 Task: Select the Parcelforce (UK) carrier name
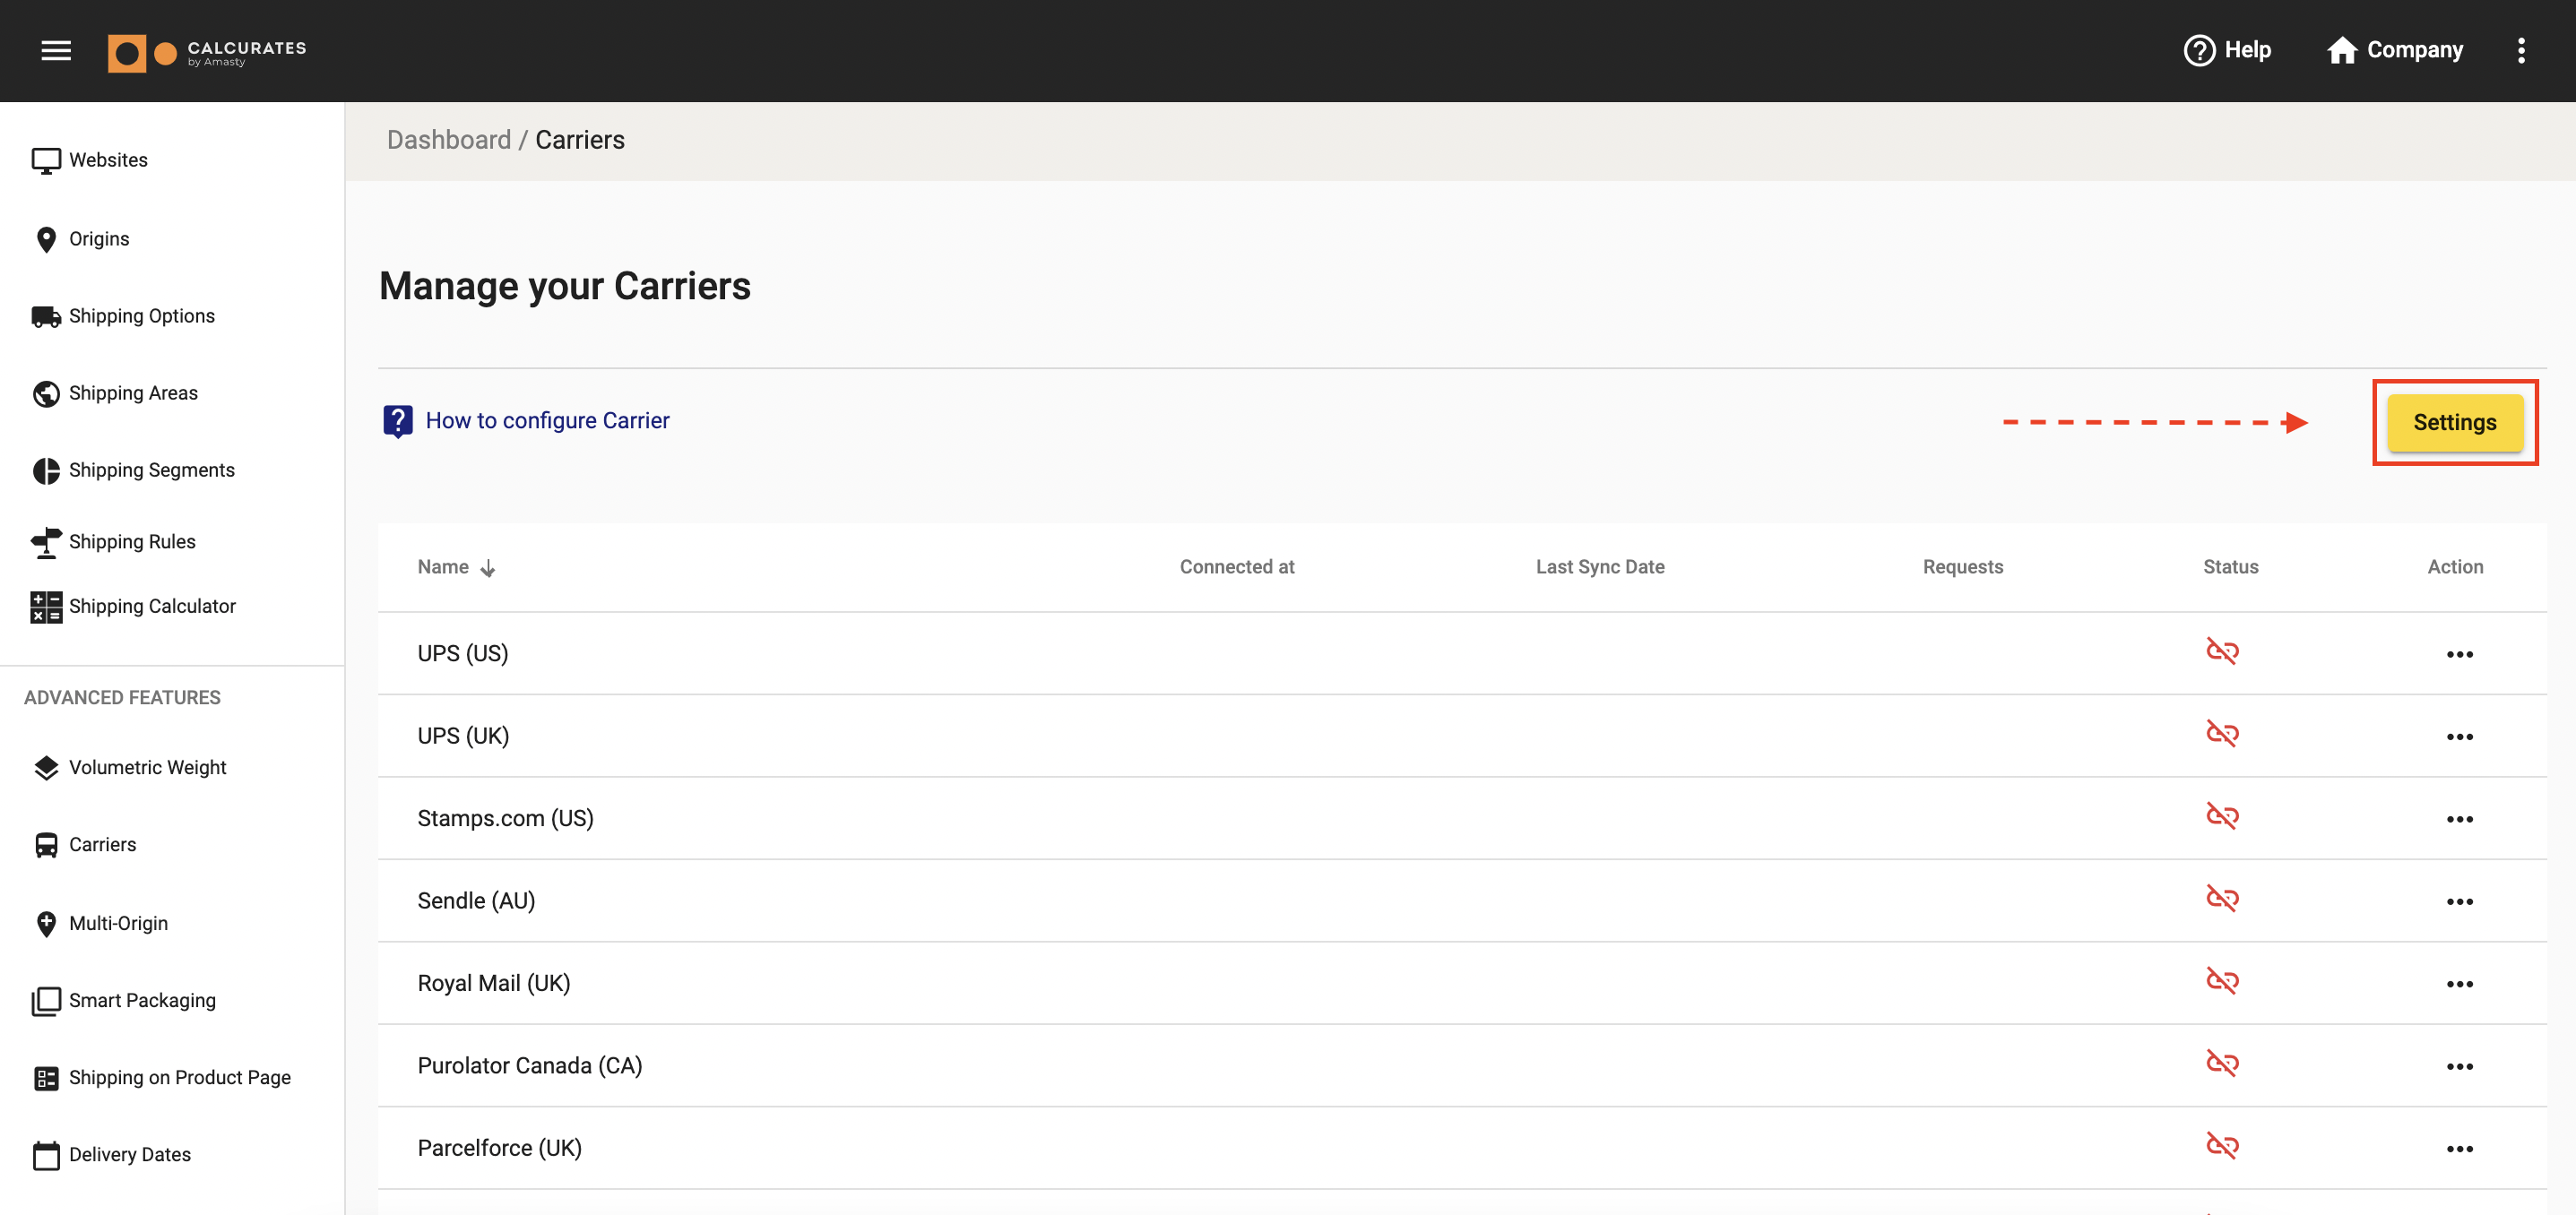click(499, 1149)
